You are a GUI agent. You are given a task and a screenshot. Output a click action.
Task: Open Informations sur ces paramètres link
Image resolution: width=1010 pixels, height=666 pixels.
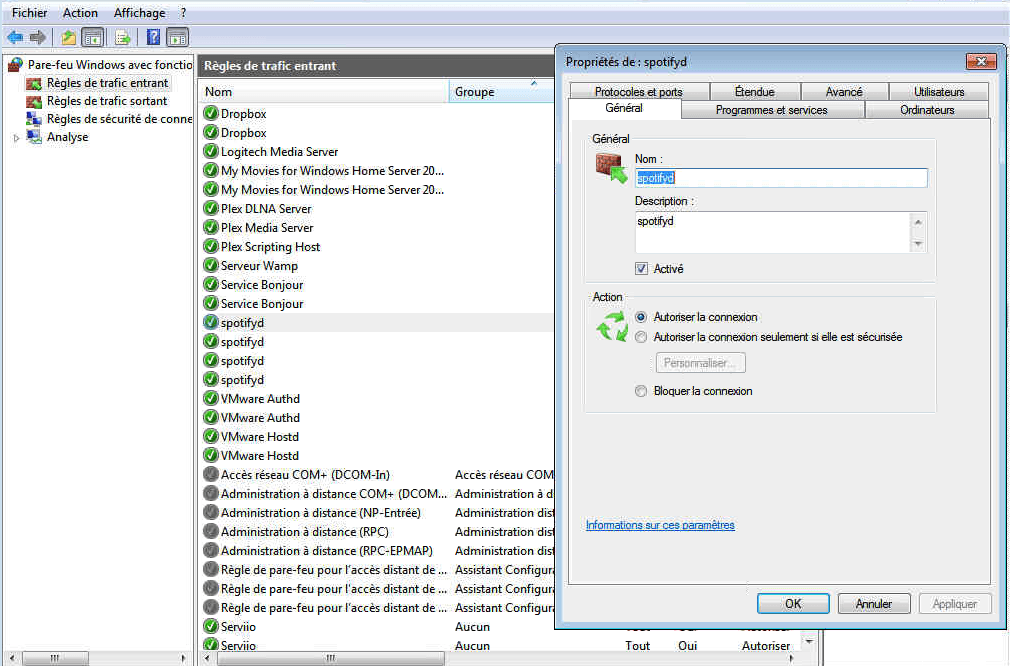coord(660,525)
